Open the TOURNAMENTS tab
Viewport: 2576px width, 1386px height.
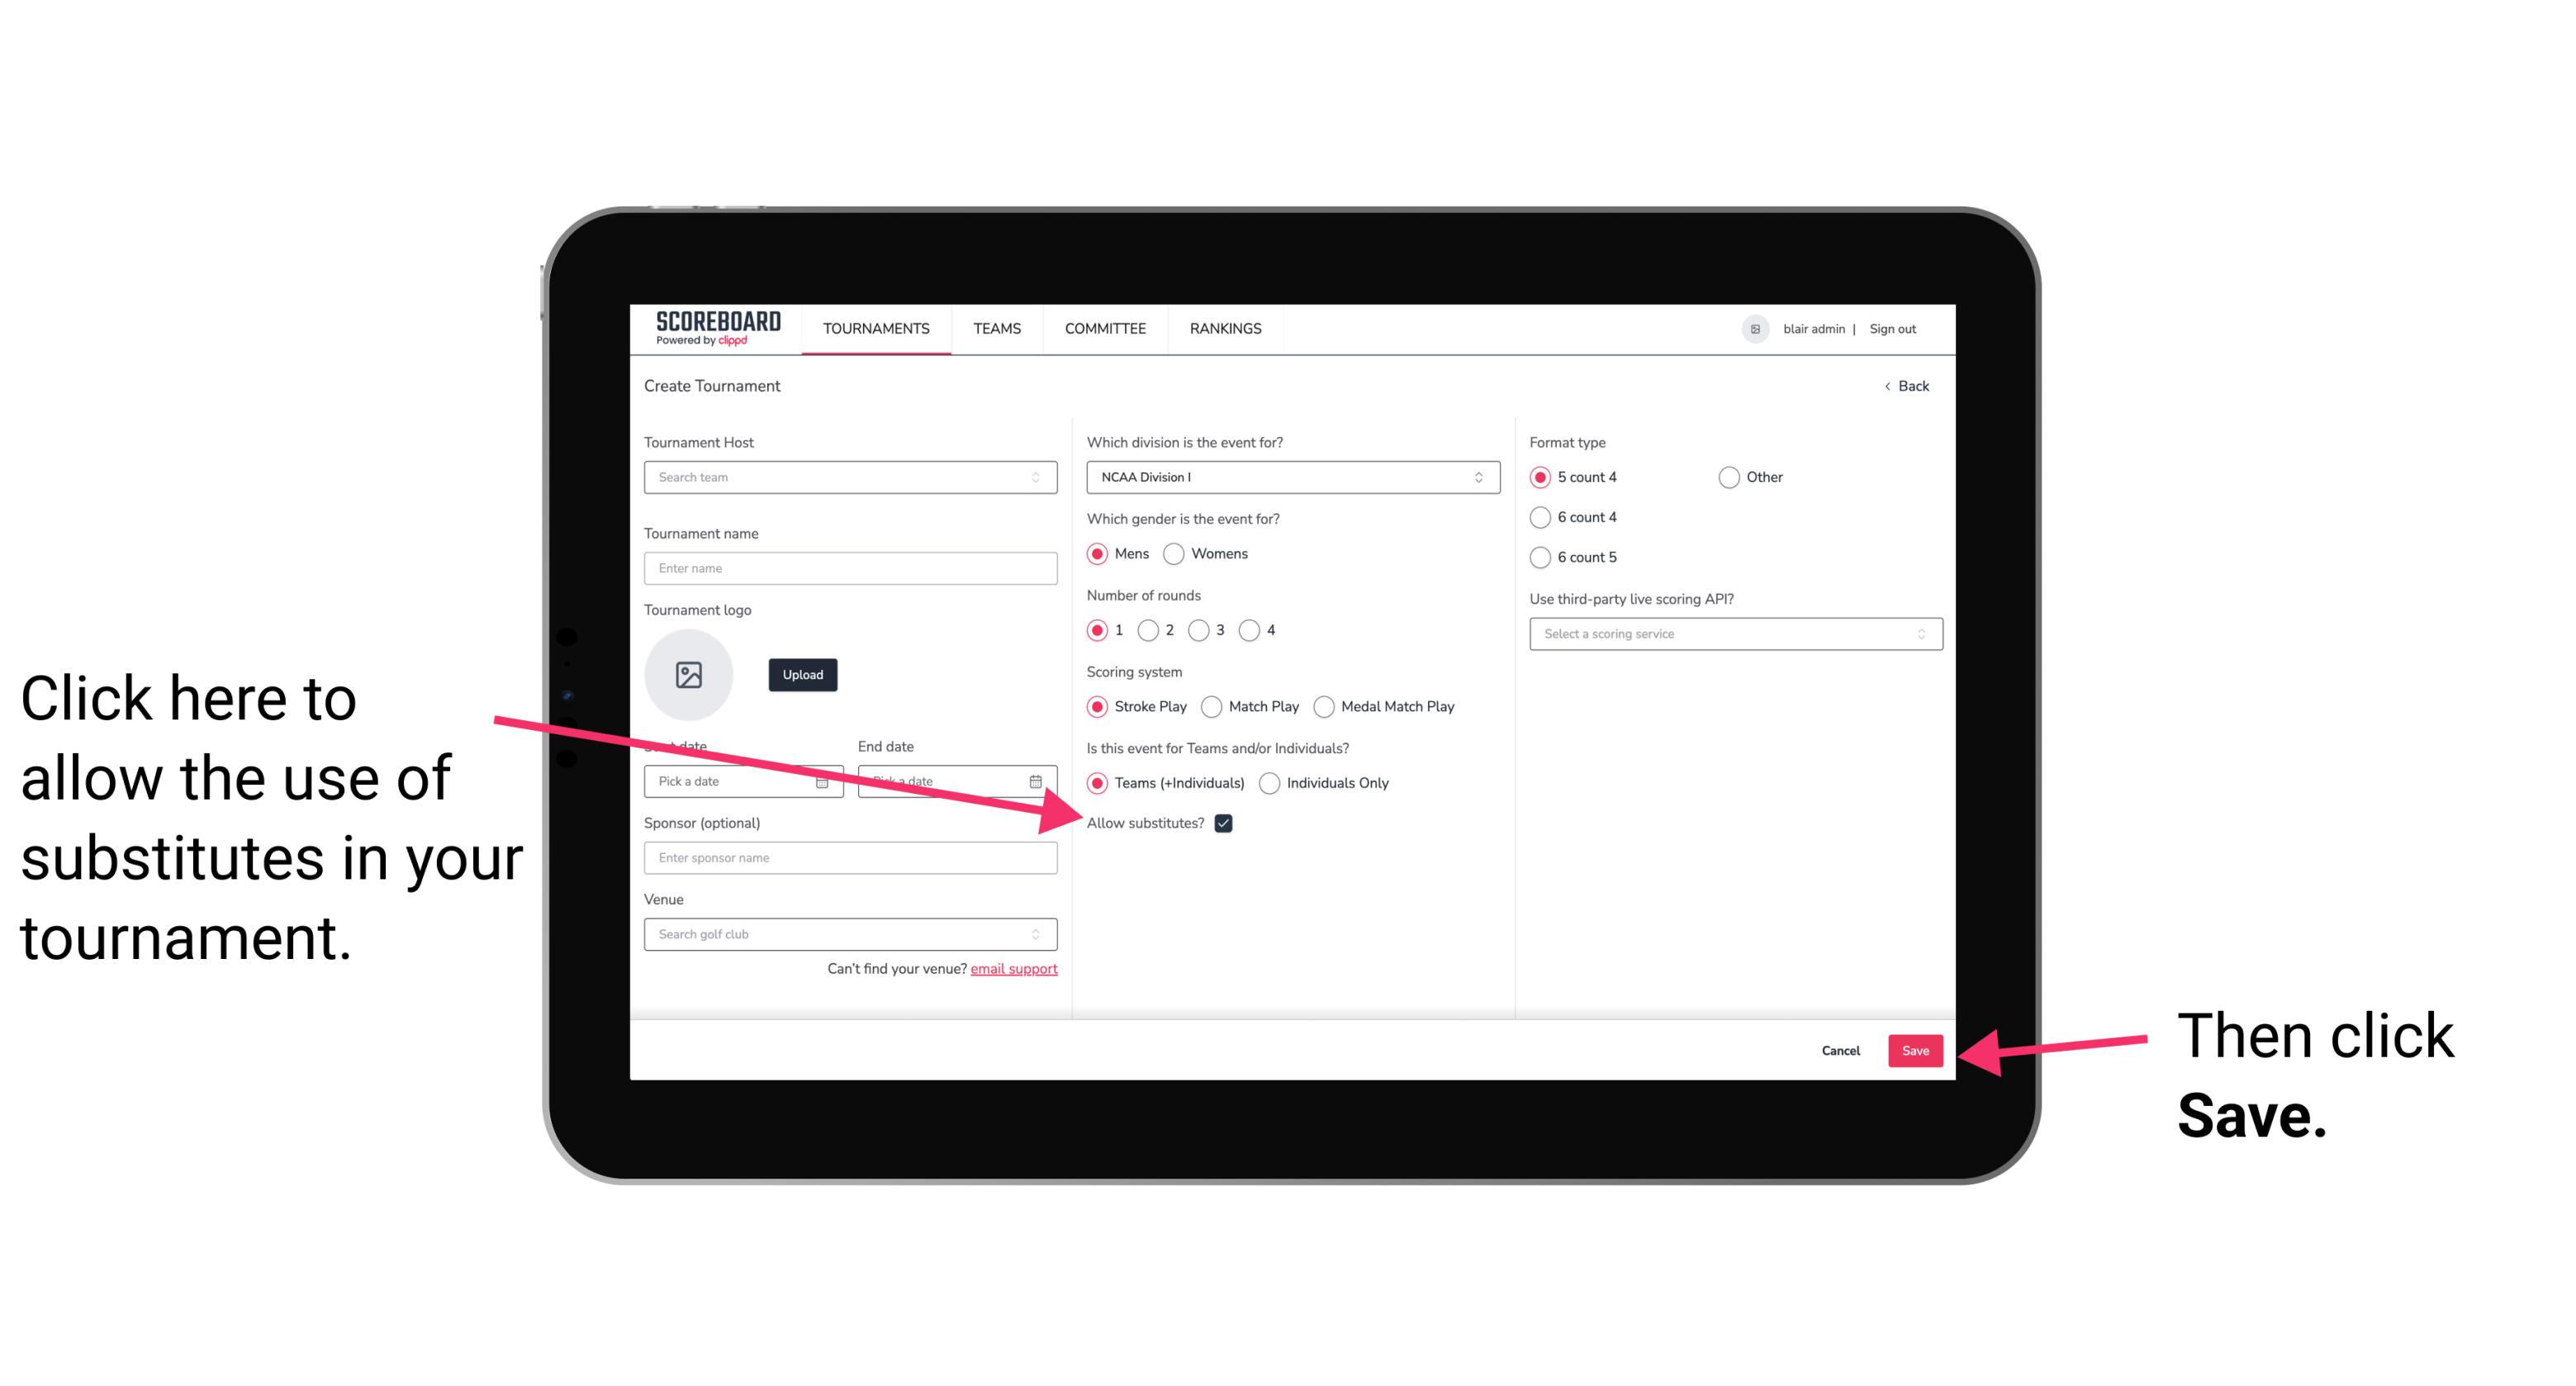pyautogui.click(x=875, y=328)
